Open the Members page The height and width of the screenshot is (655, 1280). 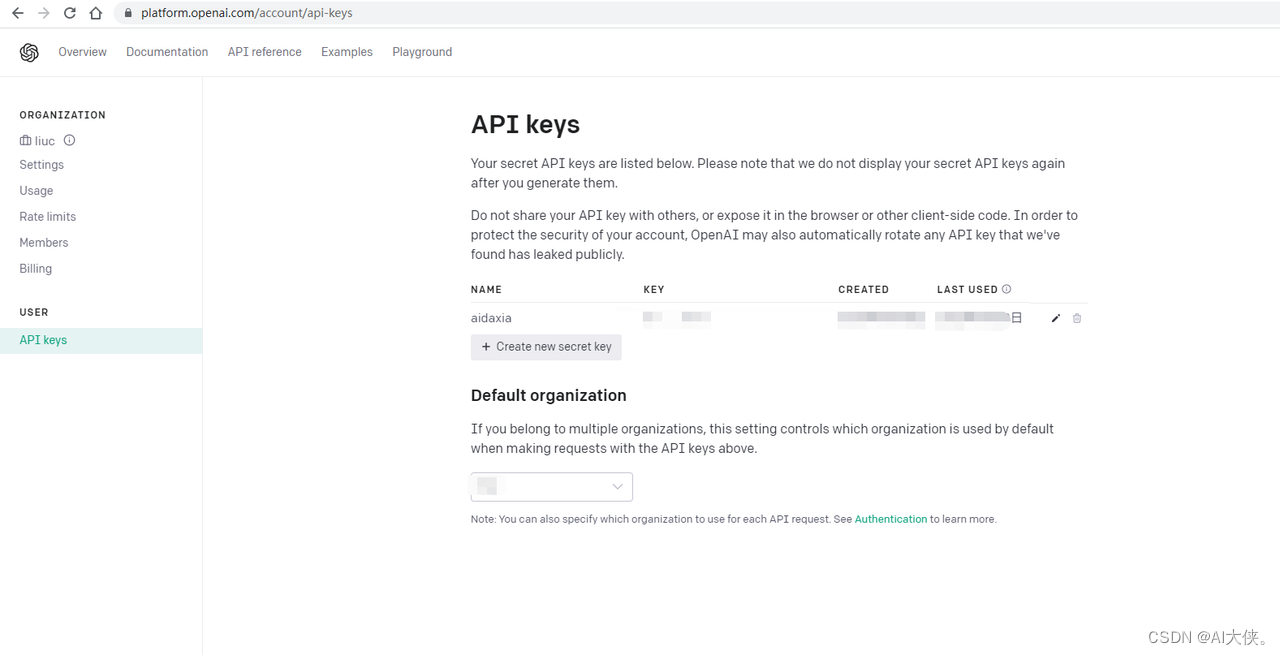point(44,243)
